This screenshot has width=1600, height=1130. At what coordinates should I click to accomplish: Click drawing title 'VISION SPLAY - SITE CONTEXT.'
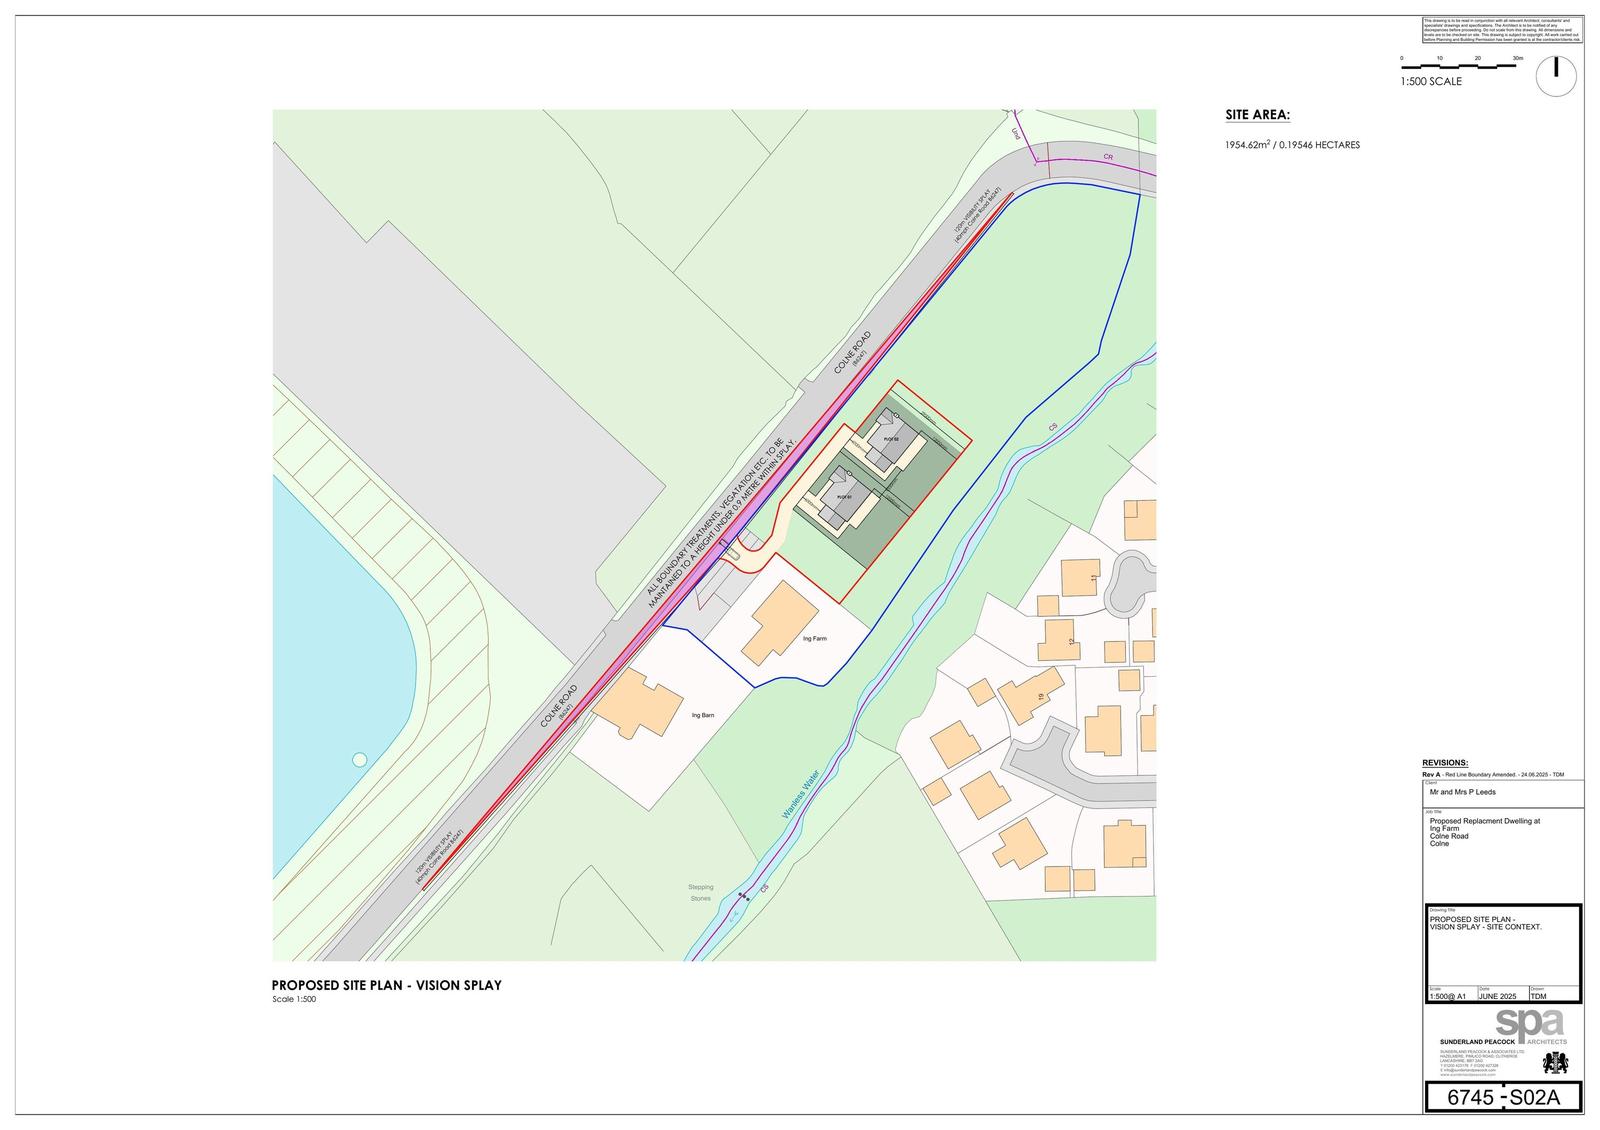(1486, 927)
